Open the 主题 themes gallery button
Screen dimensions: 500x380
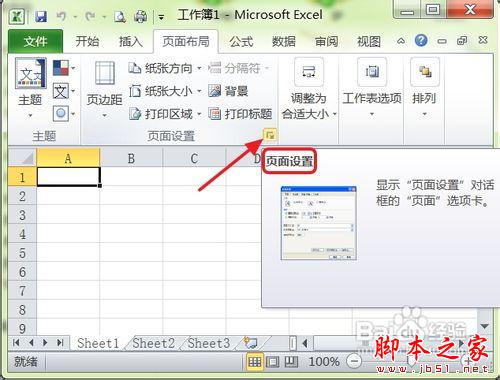tap(30, 88)
